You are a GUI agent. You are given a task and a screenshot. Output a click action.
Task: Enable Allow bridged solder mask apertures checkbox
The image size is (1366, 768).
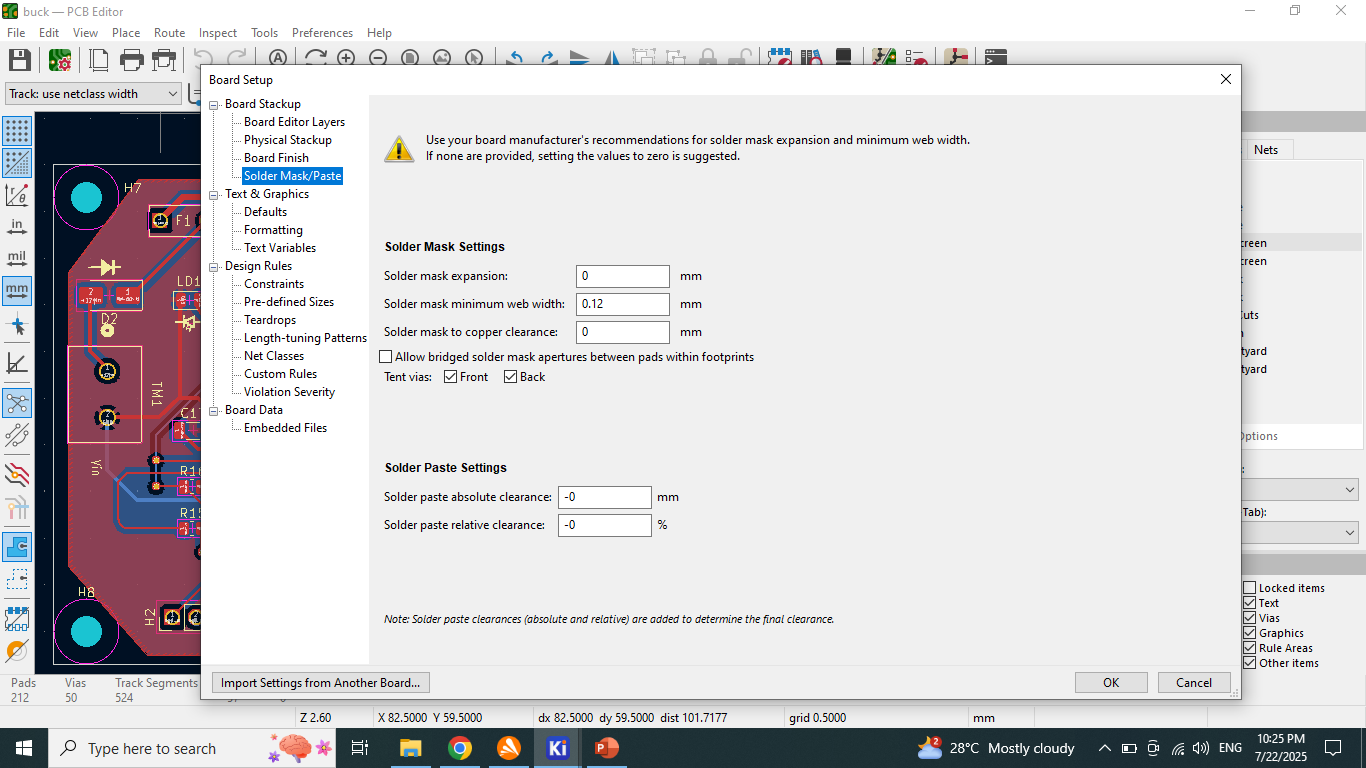(386, 357)
